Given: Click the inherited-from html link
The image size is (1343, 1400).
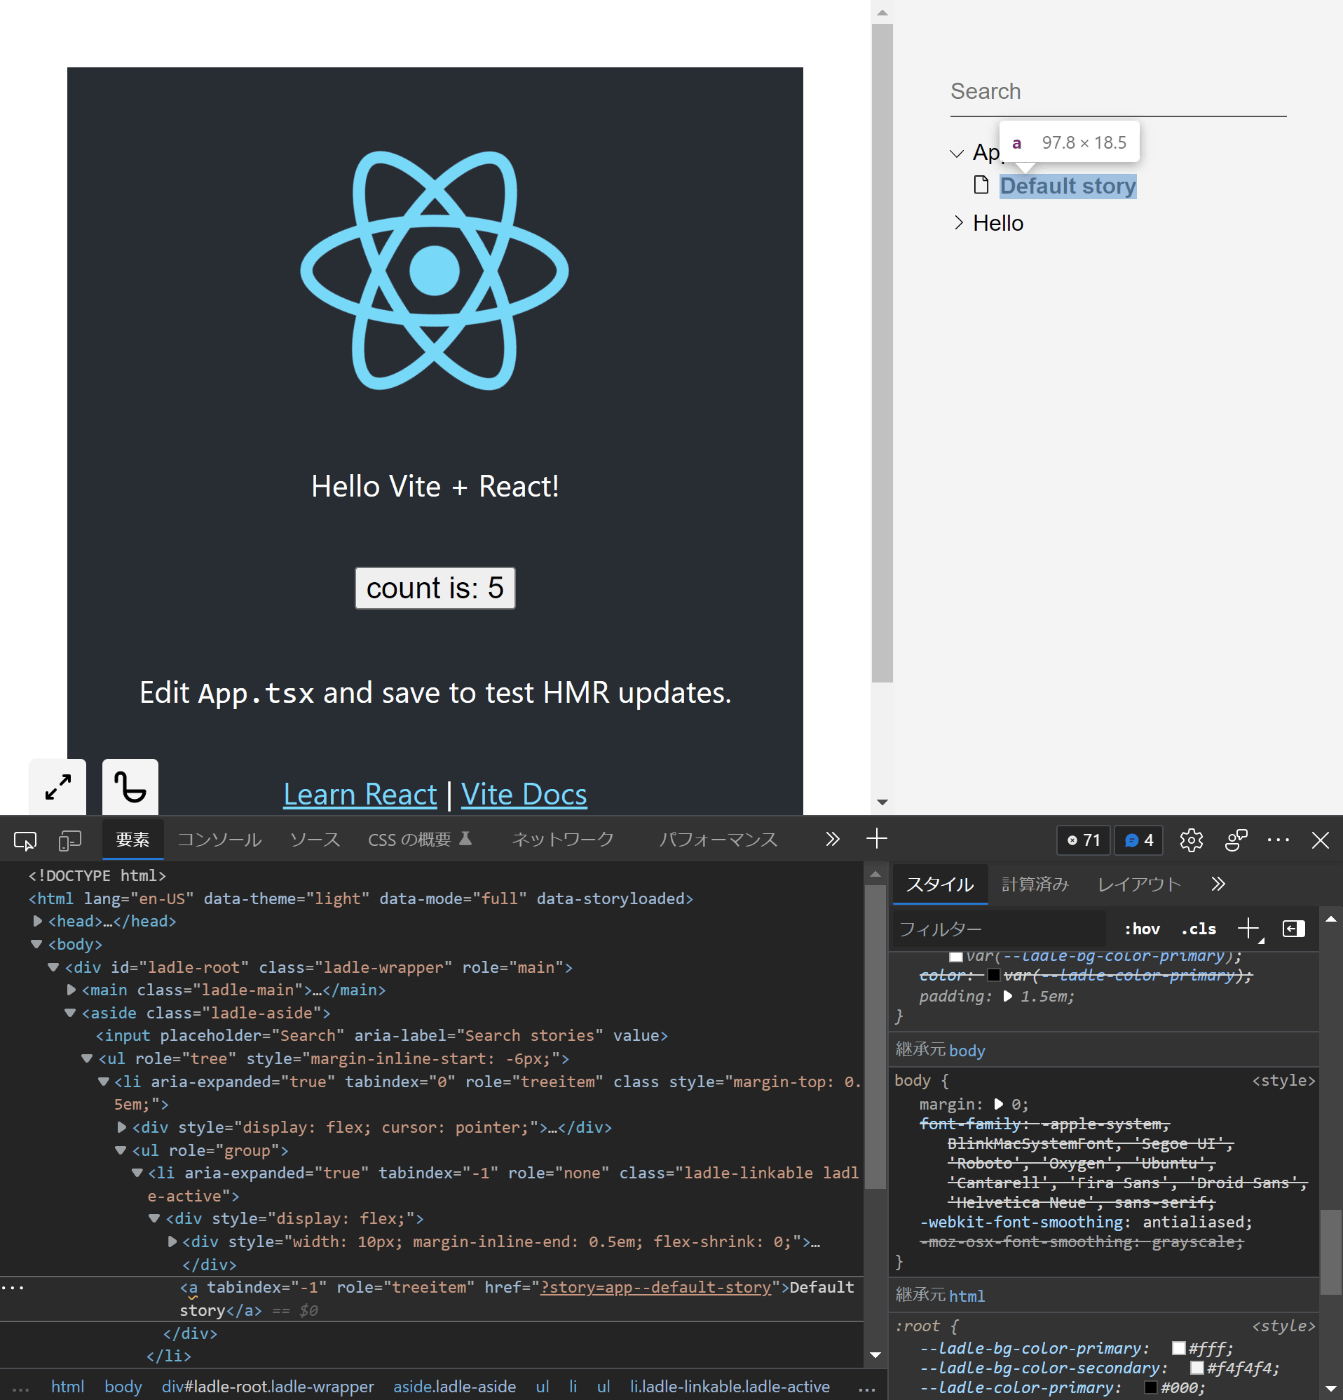Looking at the screenshot, I should (967, 1296).
